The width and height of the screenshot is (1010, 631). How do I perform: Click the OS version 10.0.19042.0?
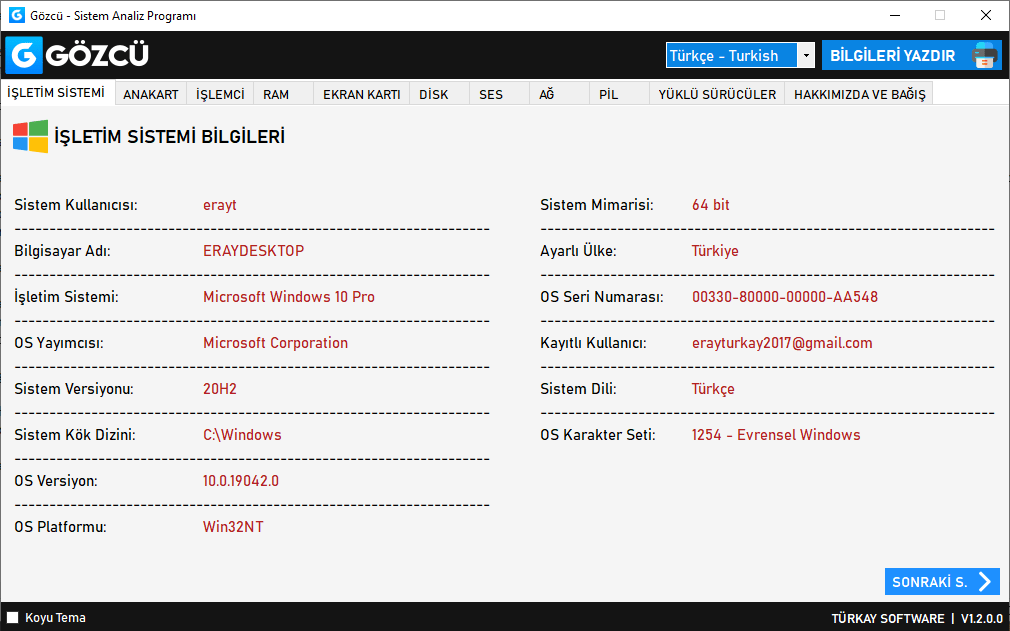(x=241, y=481)
